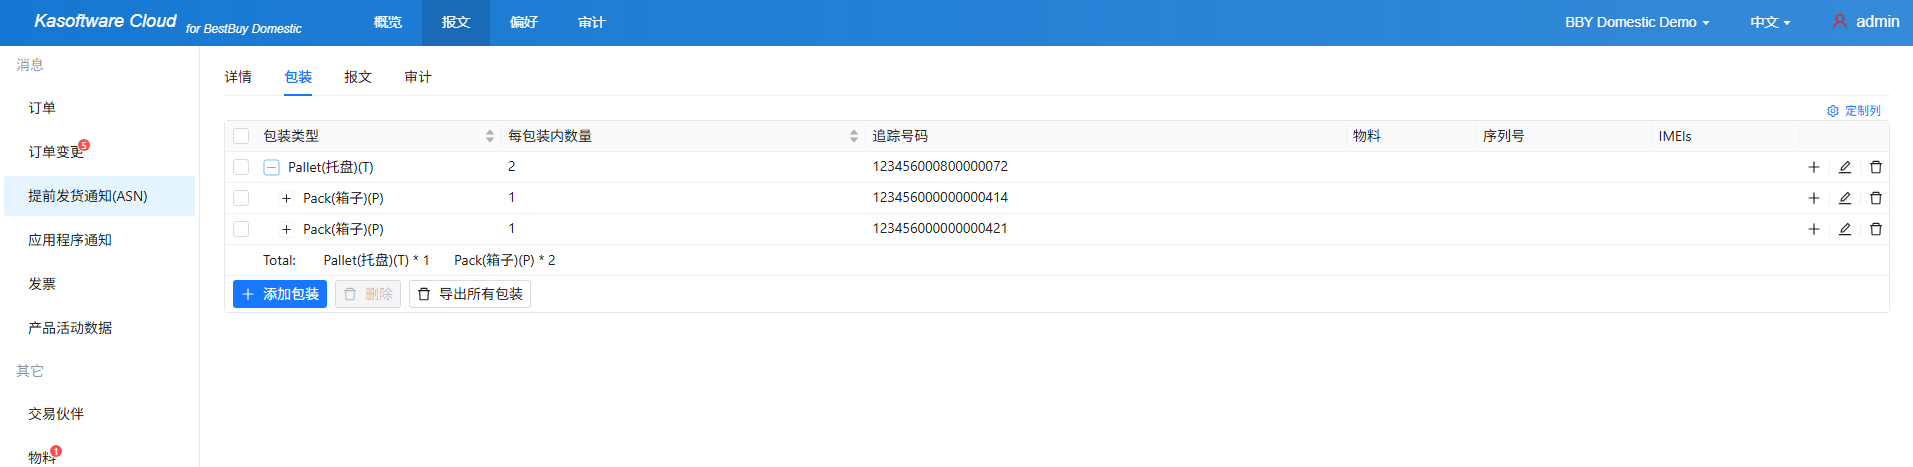This screenshot has height=467, width=1913.
Task: Delete the package with tracking ending 0421
Action: (x=1875, y=229)
